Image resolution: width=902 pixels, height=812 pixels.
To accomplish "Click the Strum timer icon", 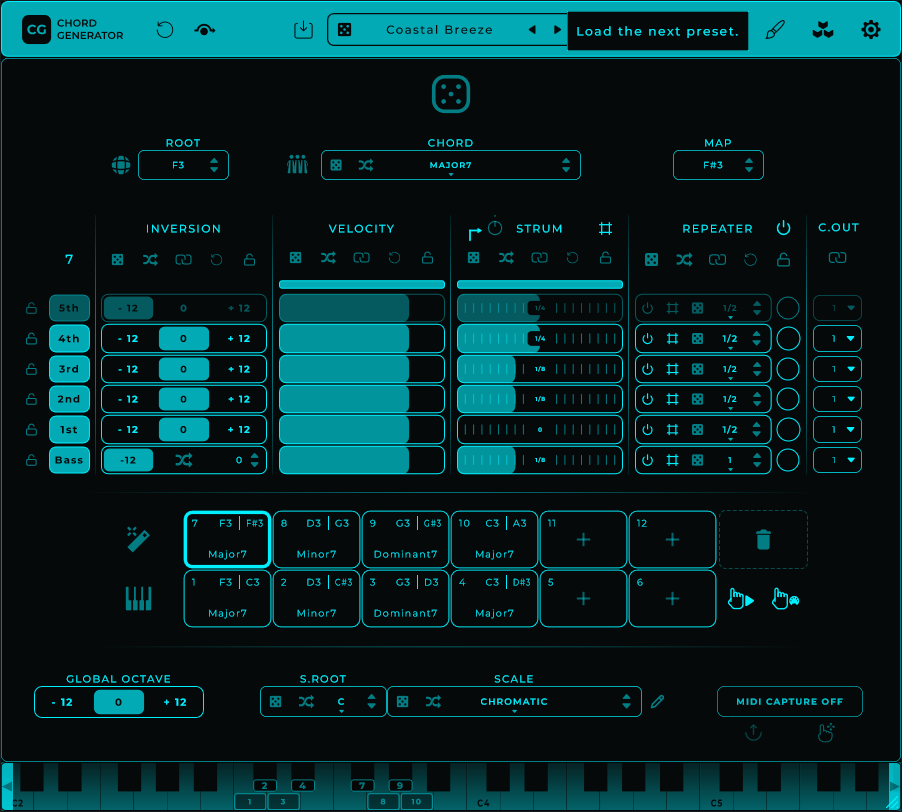I will pos(495,228).
